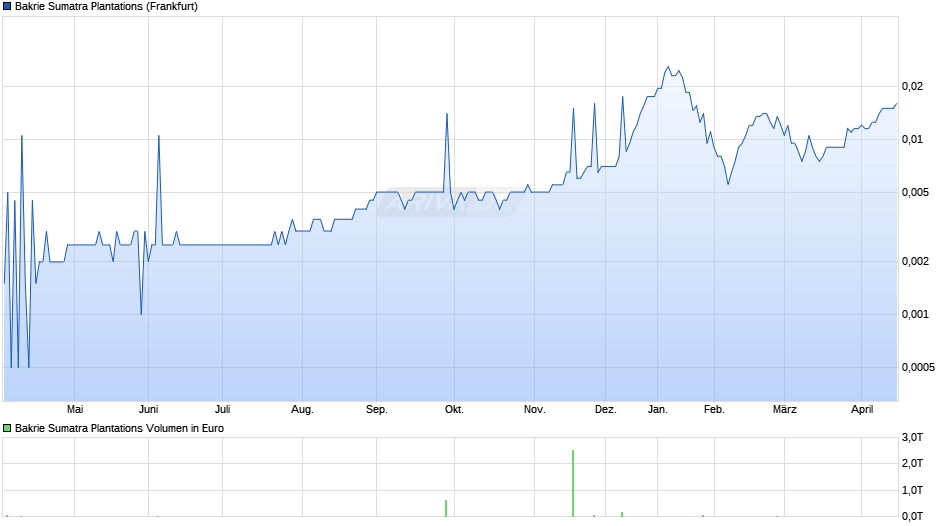Click the green volume legend square
This screenshot has width=940, height=526.
7,428
